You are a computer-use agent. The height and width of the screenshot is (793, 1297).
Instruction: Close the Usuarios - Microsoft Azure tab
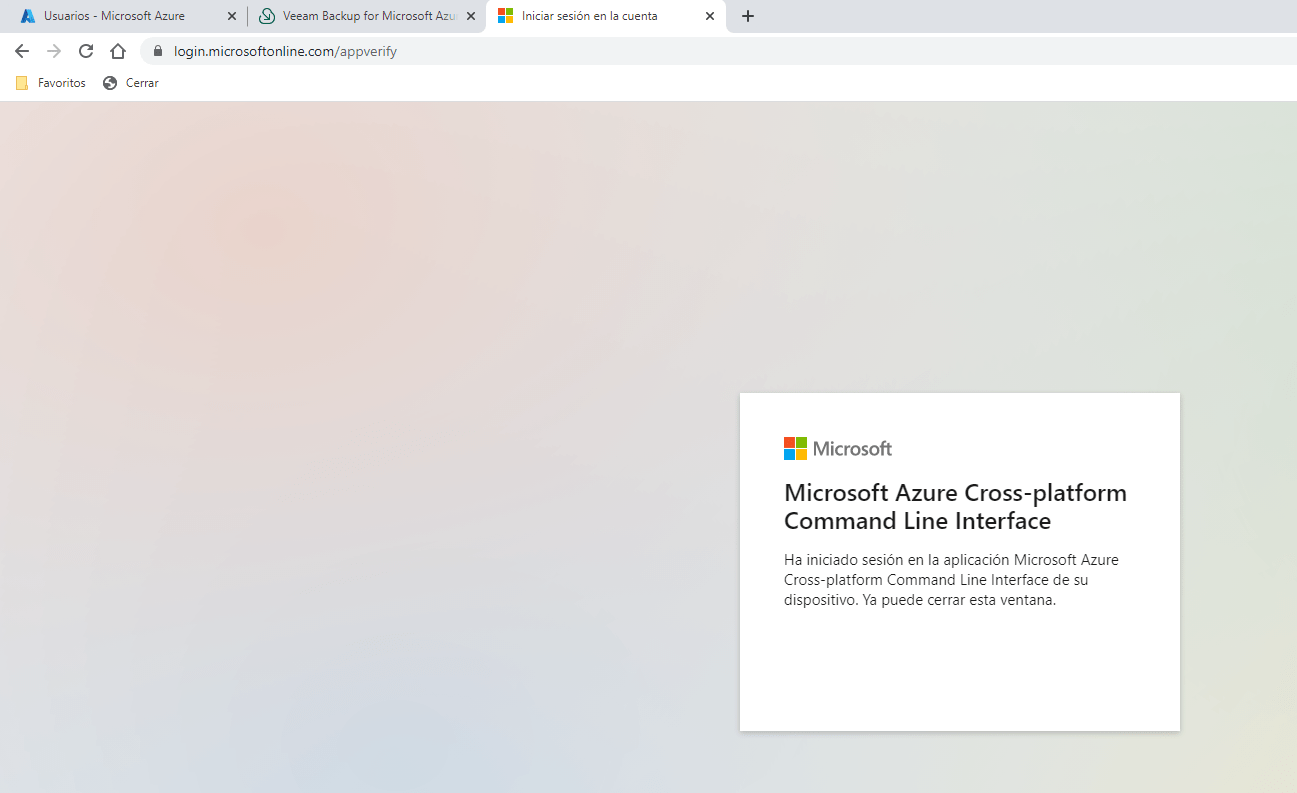(232, 16)
